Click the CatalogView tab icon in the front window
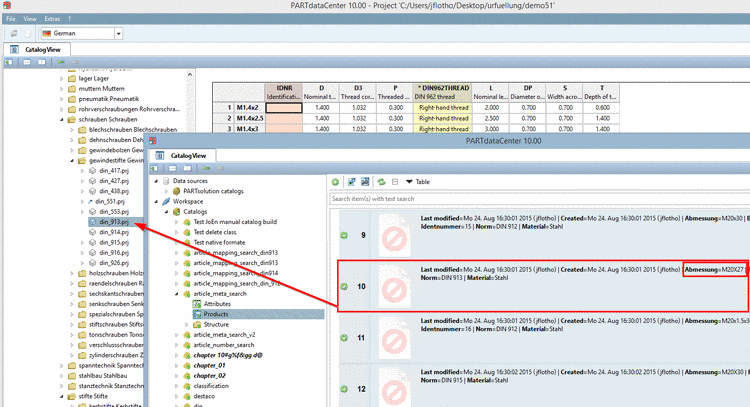This screenshot has height=407, width=750. click(x=161, y=155)
